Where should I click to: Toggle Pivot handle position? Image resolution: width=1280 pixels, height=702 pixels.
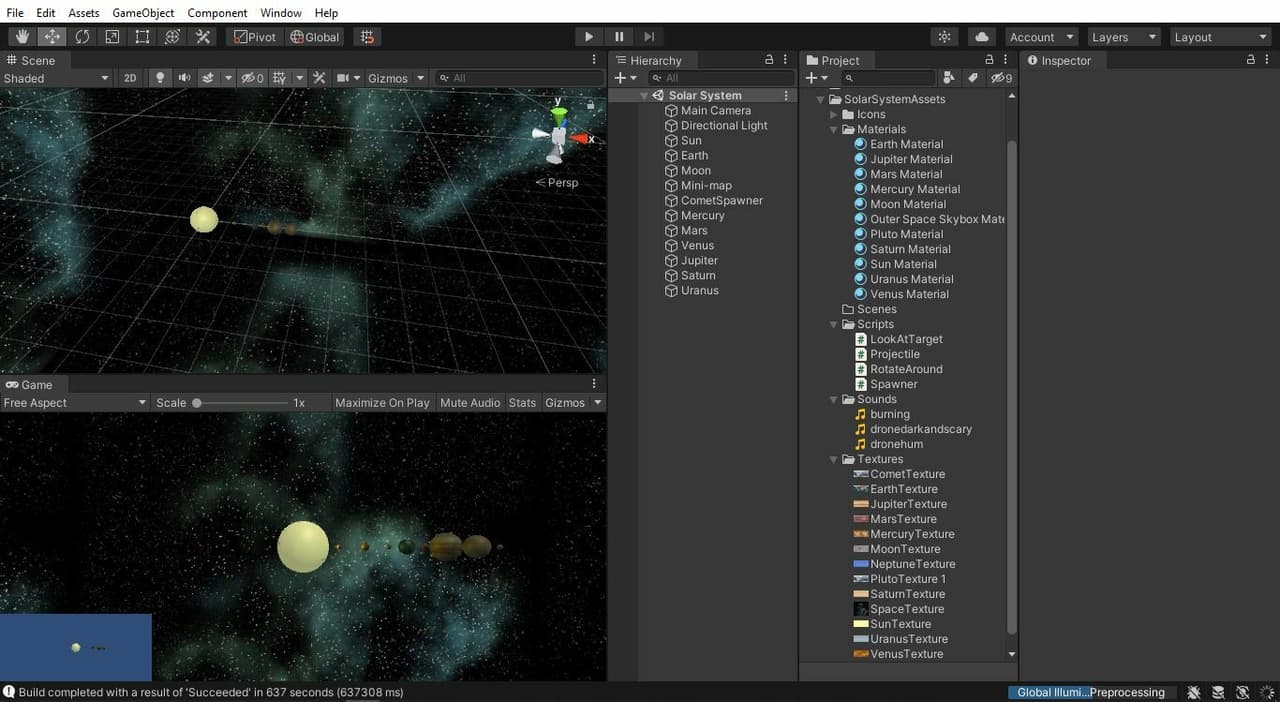click(254, 37)
